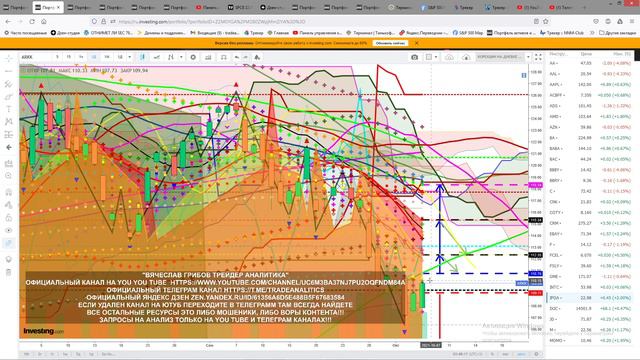Delete drawings with the trash icon

(9, 272)
